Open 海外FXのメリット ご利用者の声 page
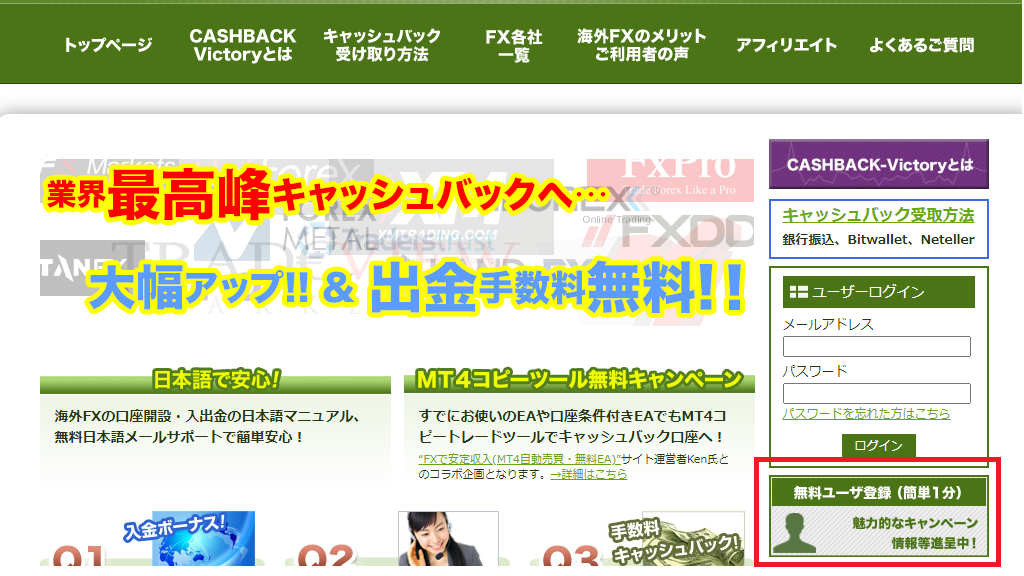Viewport: 1024px width, 576px height. click(x=641, y=45)
